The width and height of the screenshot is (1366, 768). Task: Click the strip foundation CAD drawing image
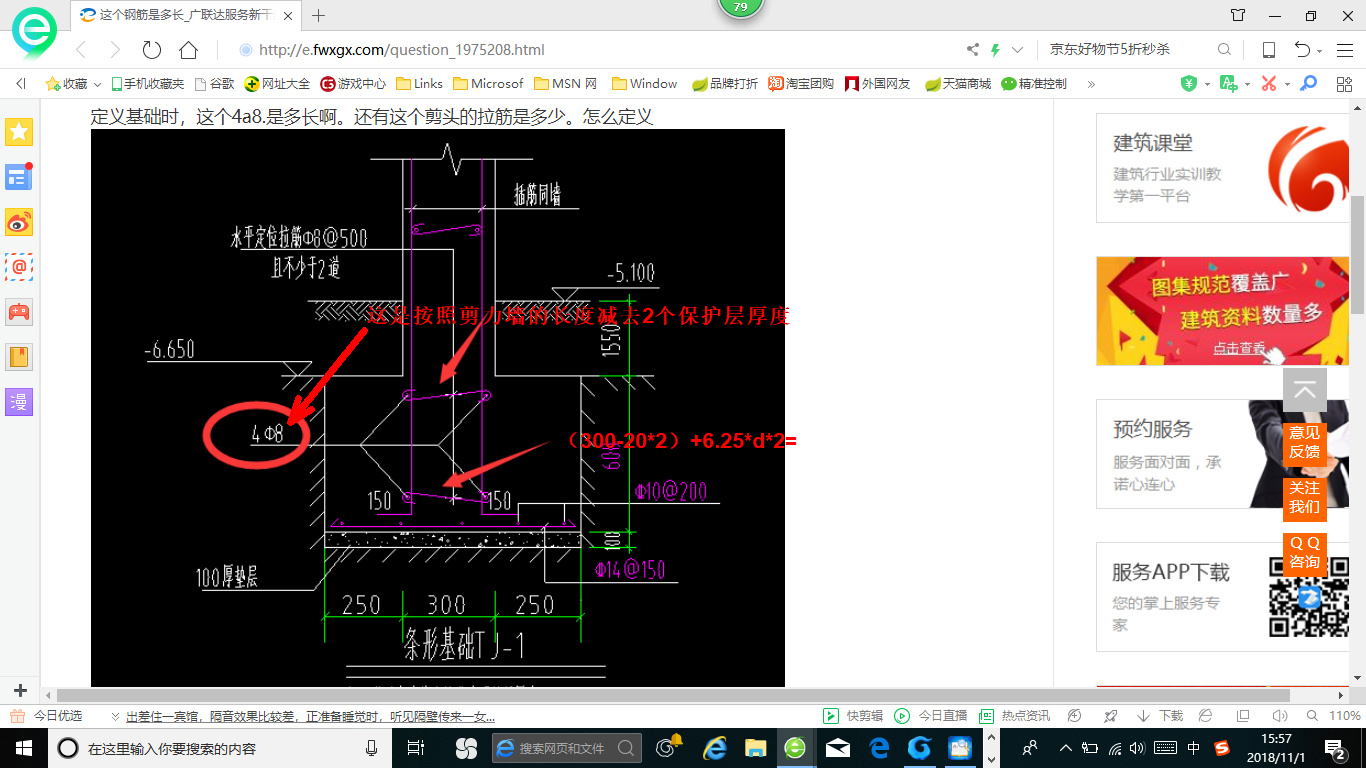(x=438, y=408)
